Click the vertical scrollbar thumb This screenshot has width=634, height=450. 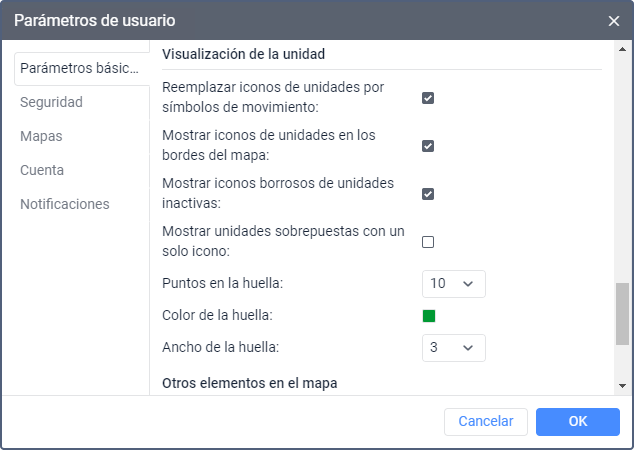tap(623, 313)
